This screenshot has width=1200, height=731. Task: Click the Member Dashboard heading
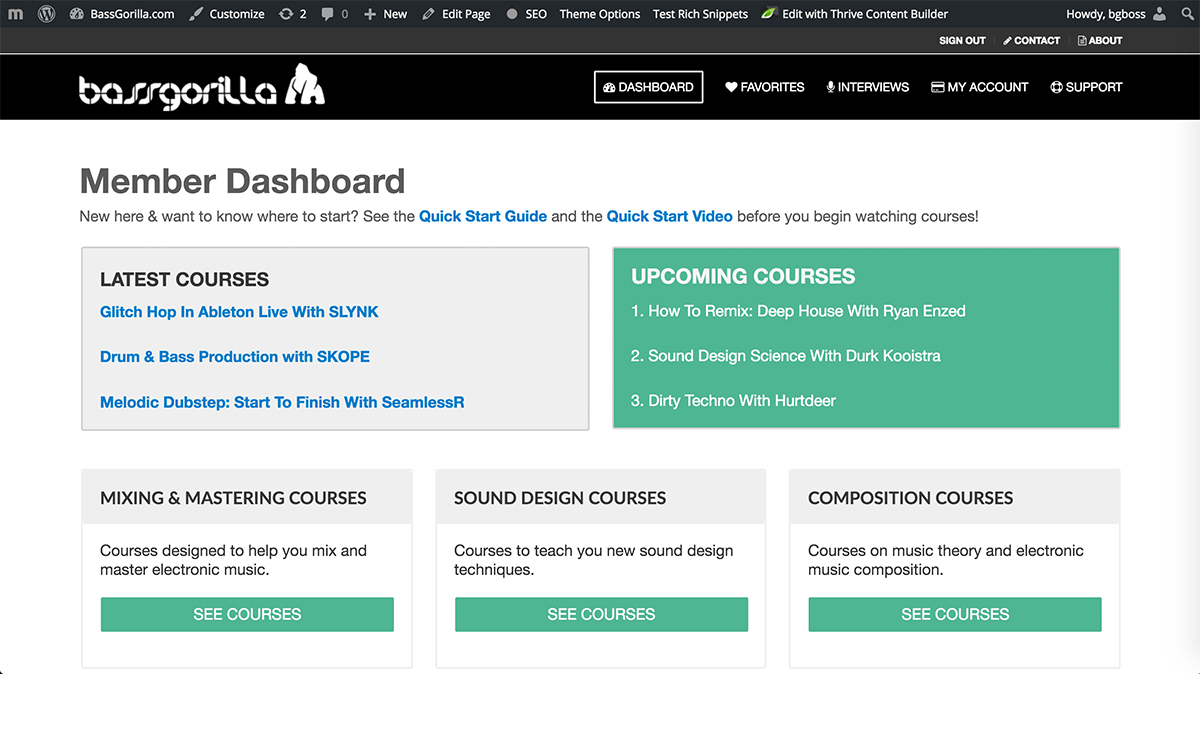[242, 181]
